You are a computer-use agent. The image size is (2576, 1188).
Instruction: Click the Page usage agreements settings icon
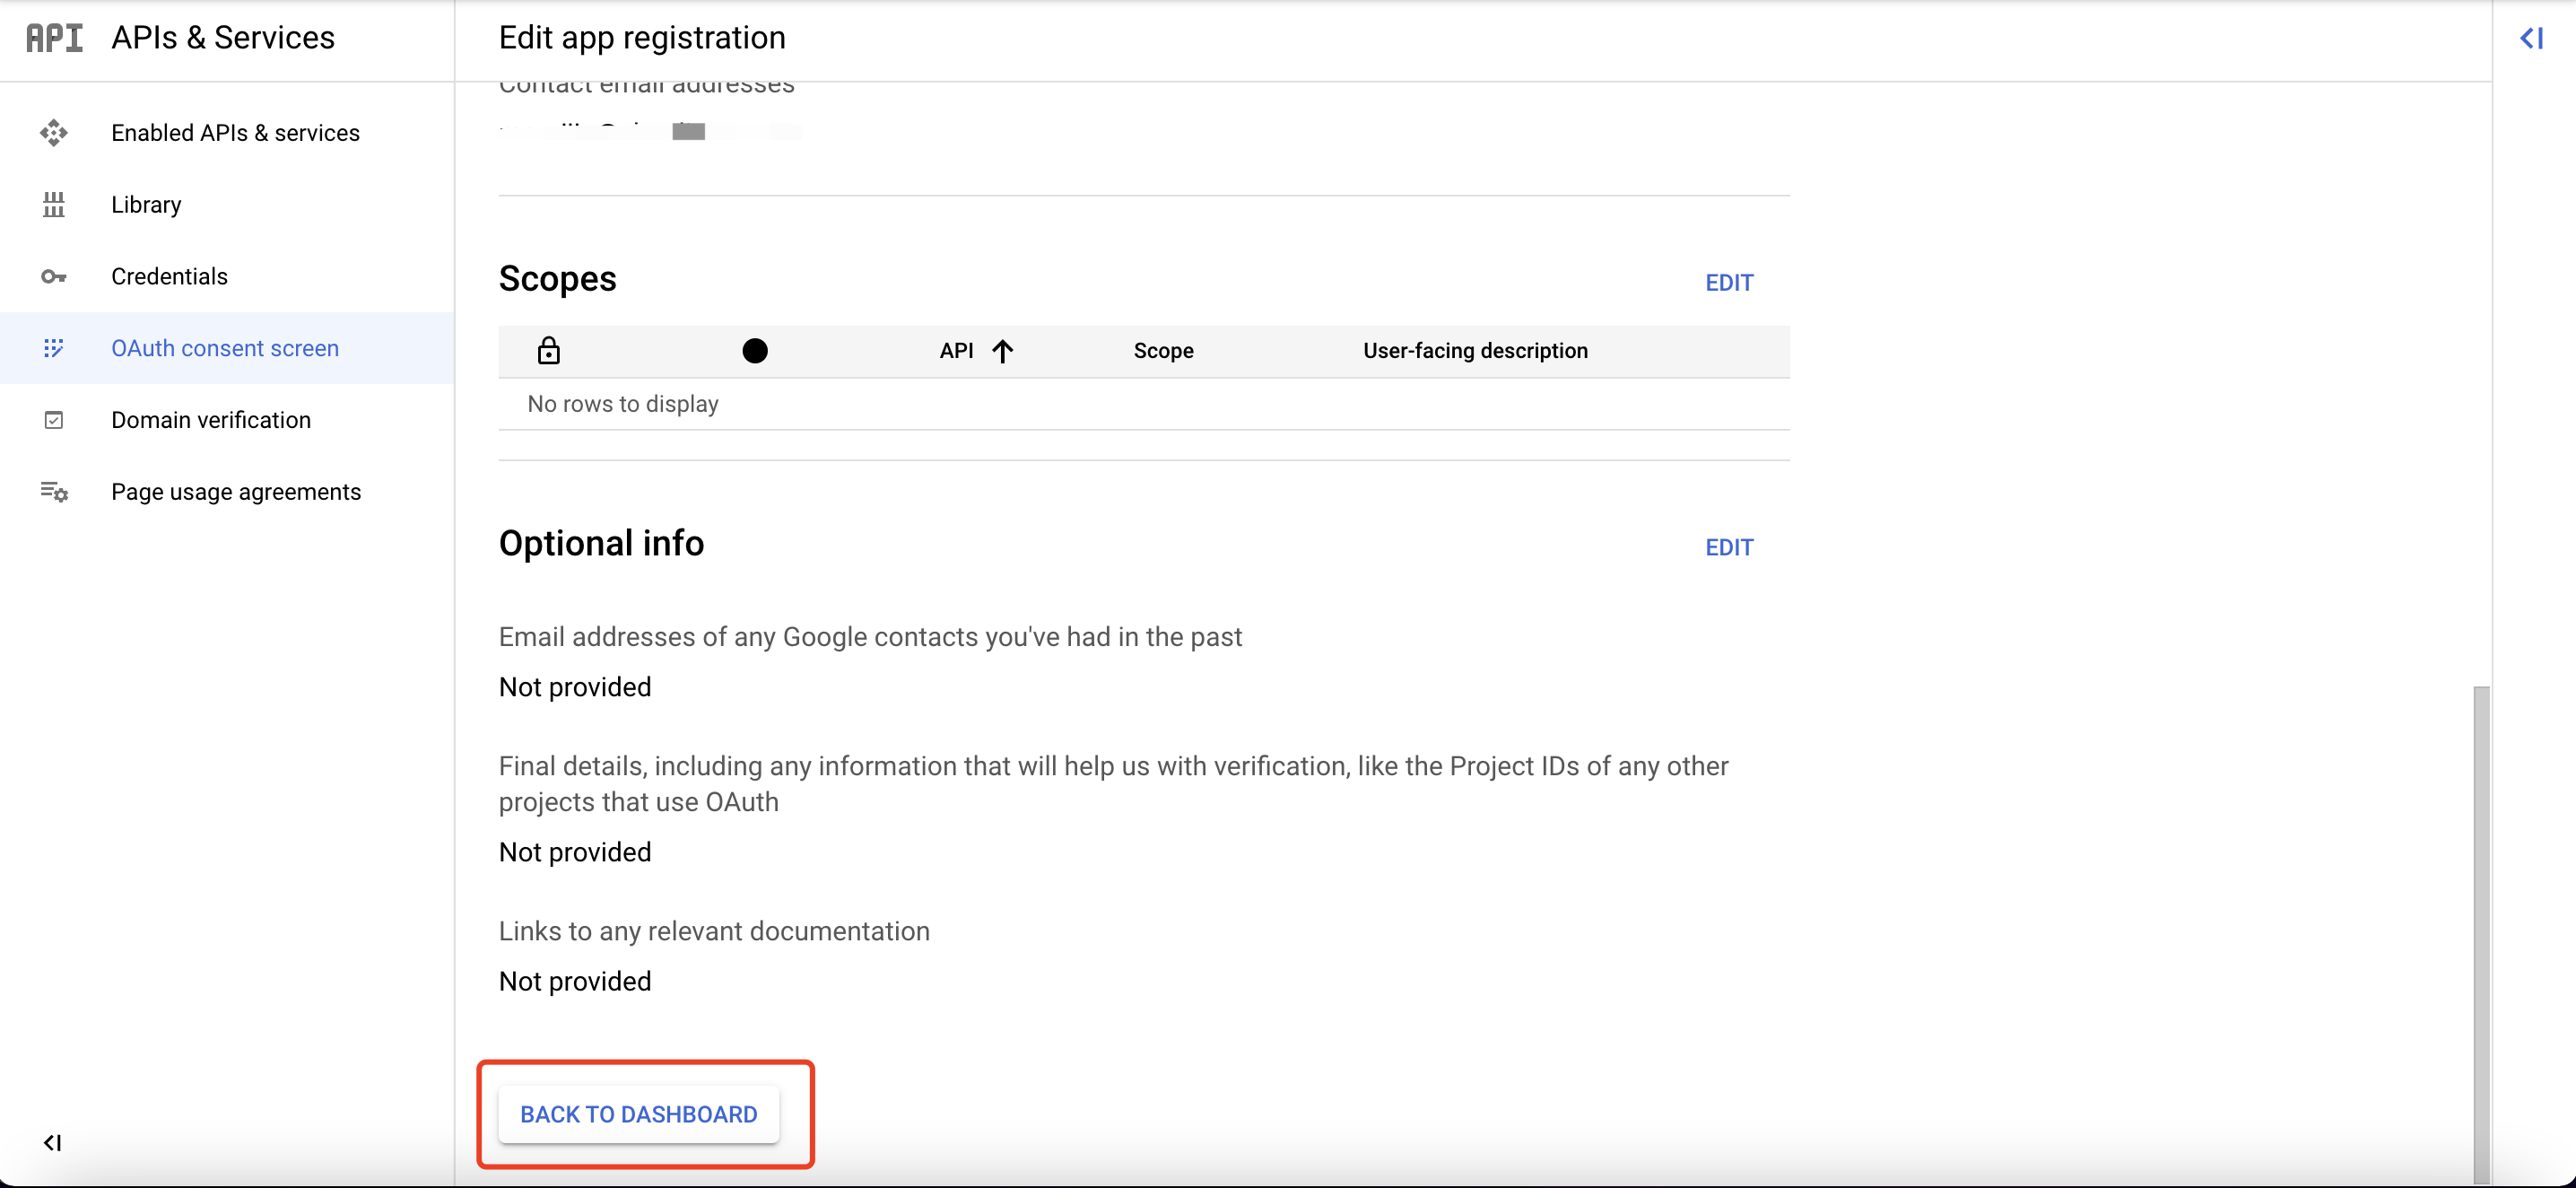click(x=54, y=492)
